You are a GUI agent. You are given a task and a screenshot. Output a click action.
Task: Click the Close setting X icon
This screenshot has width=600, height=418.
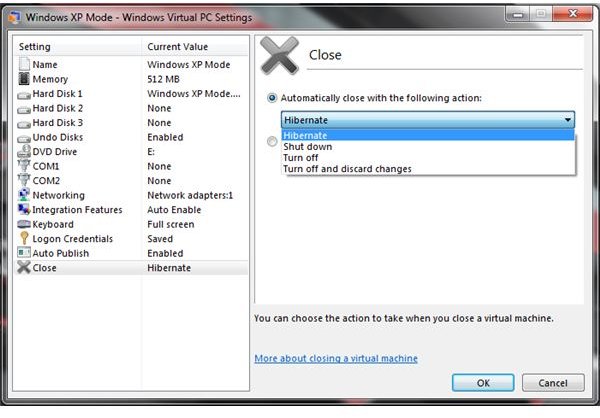(x=24, y=267)
